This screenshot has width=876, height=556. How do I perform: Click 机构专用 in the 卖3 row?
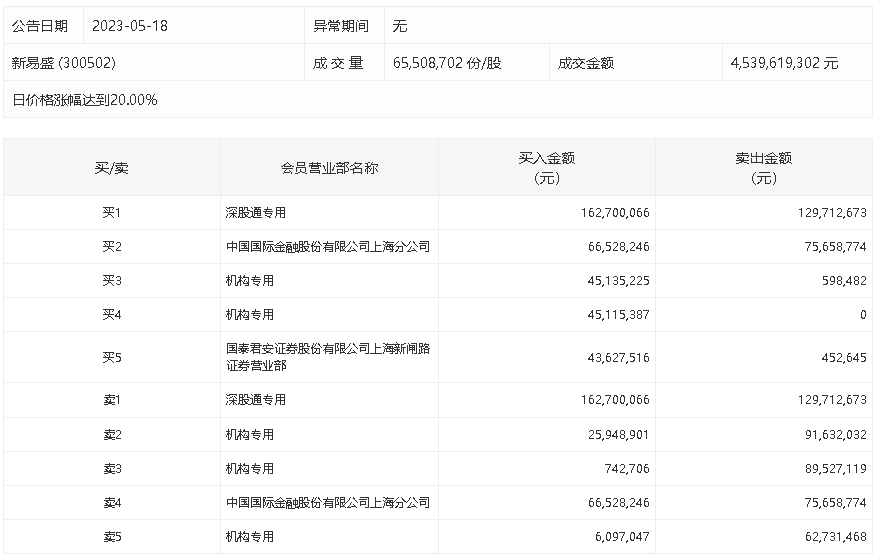(x=250, y=468)
